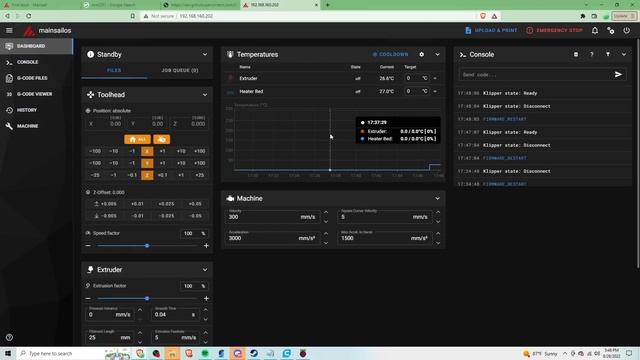This screenshot has width=640, height=360.
Task: Collapse the Standby panel
Action: pyautogui.click(x=205, y=54)
